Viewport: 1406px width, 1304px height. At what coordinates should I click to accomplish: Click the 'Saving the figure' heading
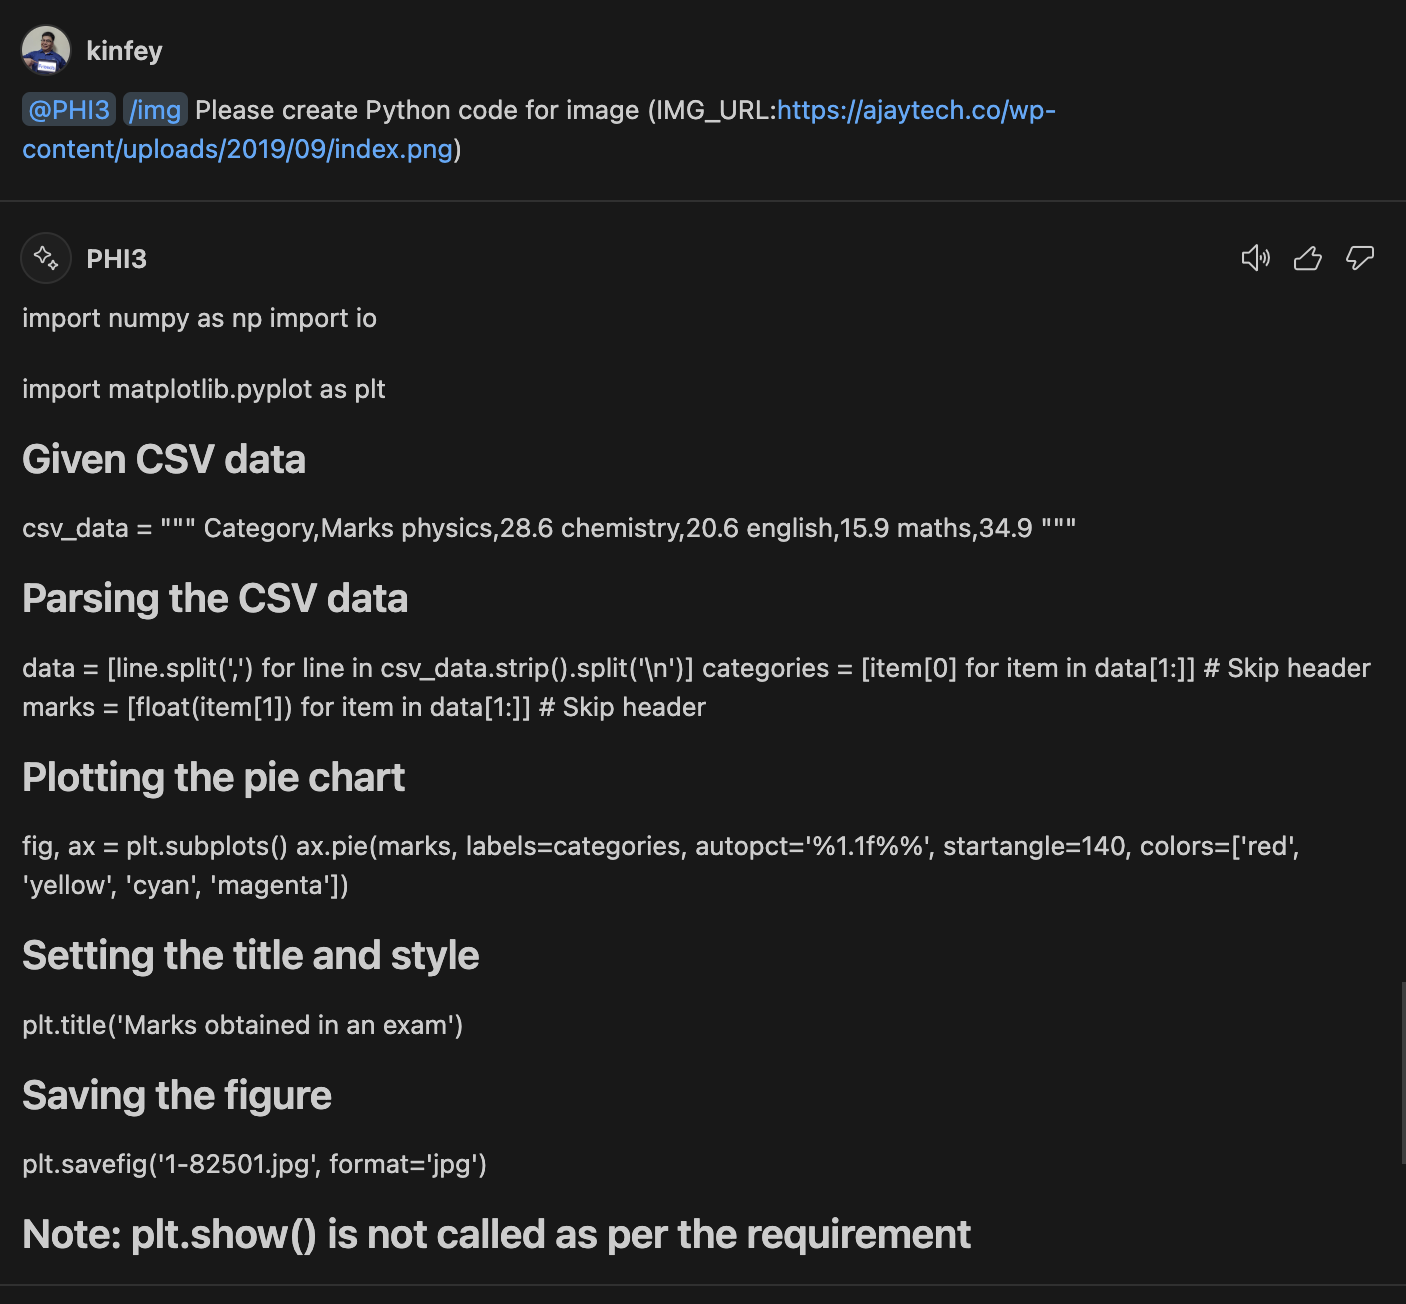[177, 1095]
